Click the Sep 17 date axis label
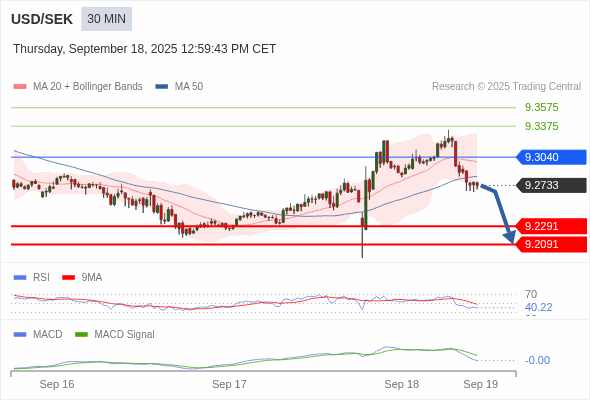The width and height of the screenshot is (590, 400). [x=229, y=384]
